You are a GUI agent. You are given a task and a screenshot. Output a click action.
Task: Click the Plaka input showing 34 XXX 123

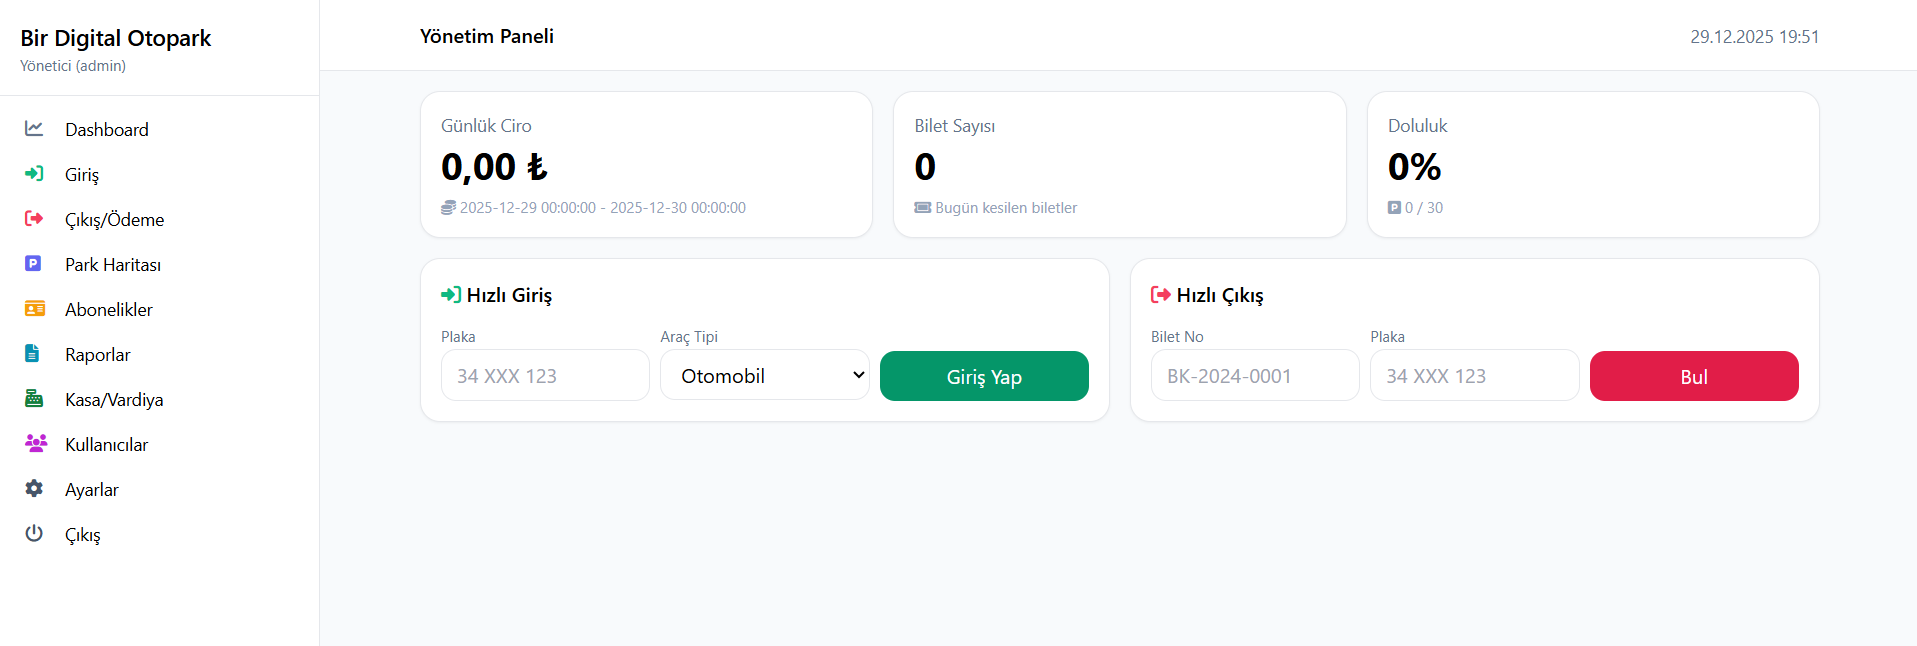click(545, 375)
